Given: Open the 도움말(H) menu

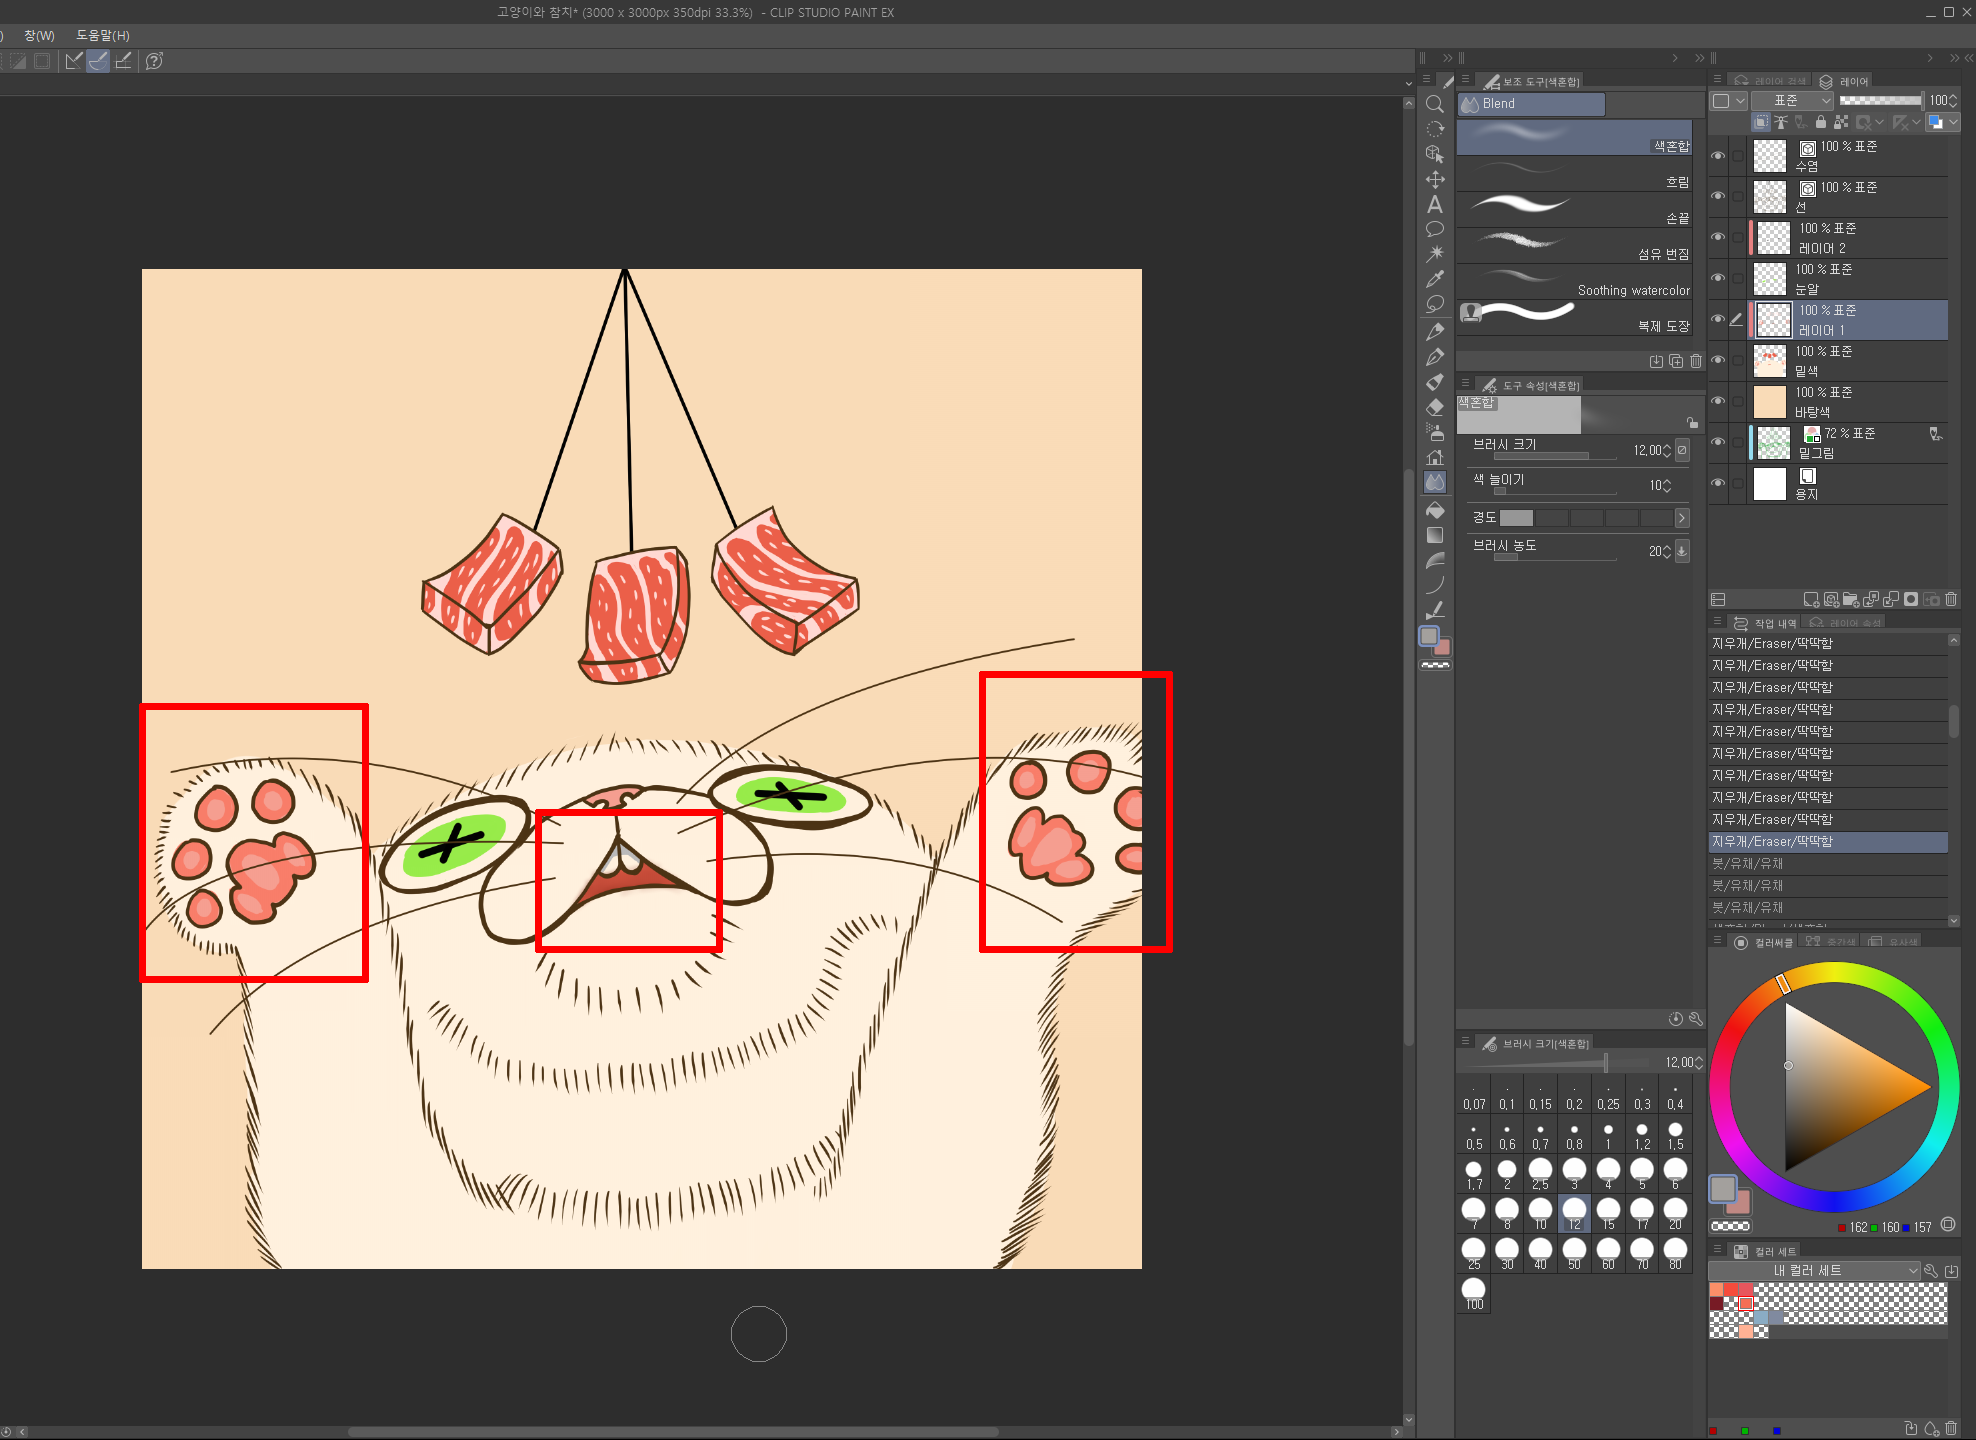Looking at the screenshot, I should pos(103,35).
